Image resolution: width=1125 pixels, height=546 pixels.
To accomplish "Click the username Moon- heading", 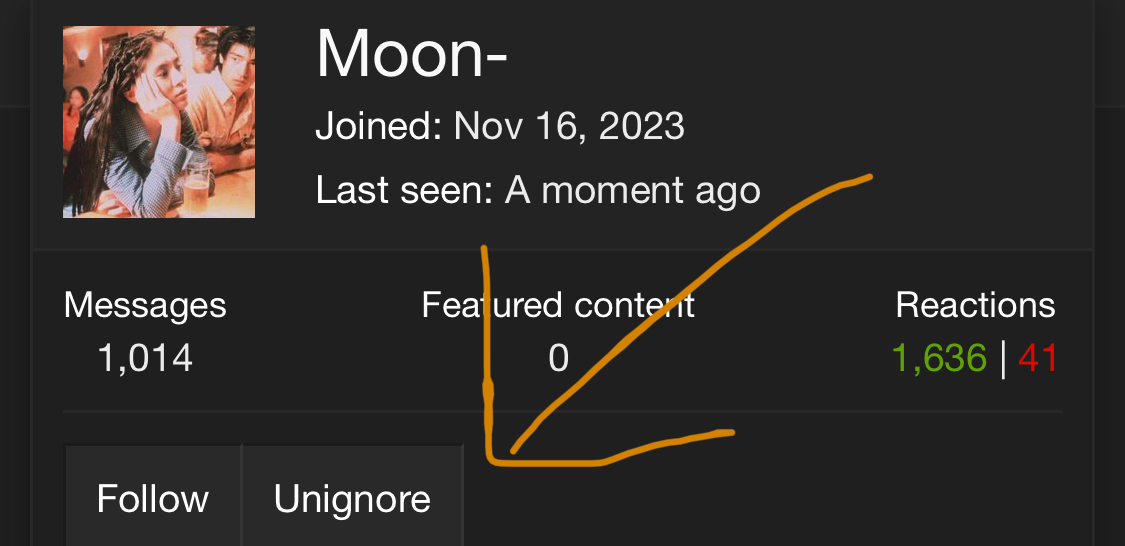I will click(x=412, y=55).
